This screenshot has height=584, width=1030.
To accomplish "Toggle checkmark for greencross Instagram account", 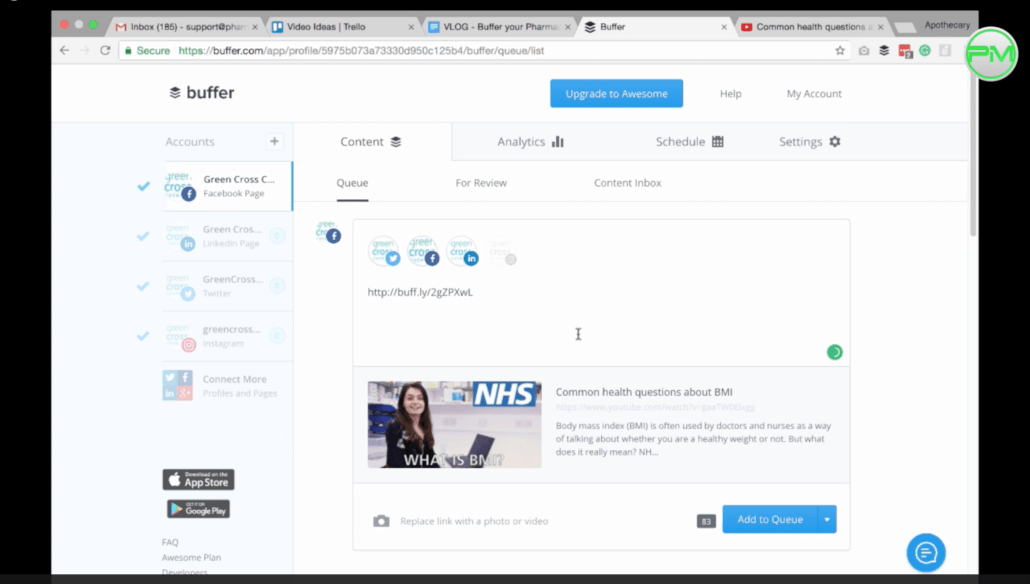I will 143,336.
